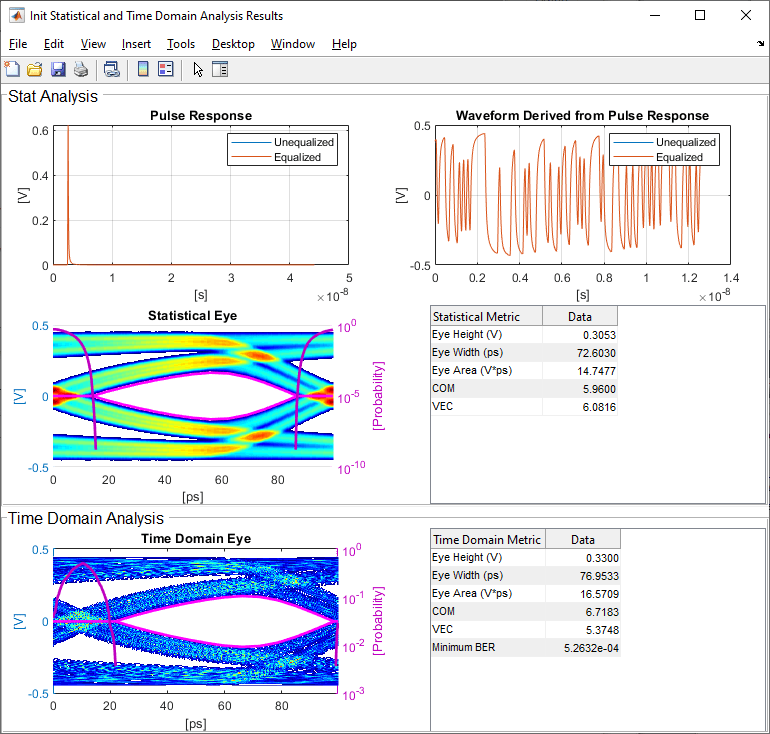Click the Desktop menu
The height and width of the screenshot is (734, 770).
(233, 44)
